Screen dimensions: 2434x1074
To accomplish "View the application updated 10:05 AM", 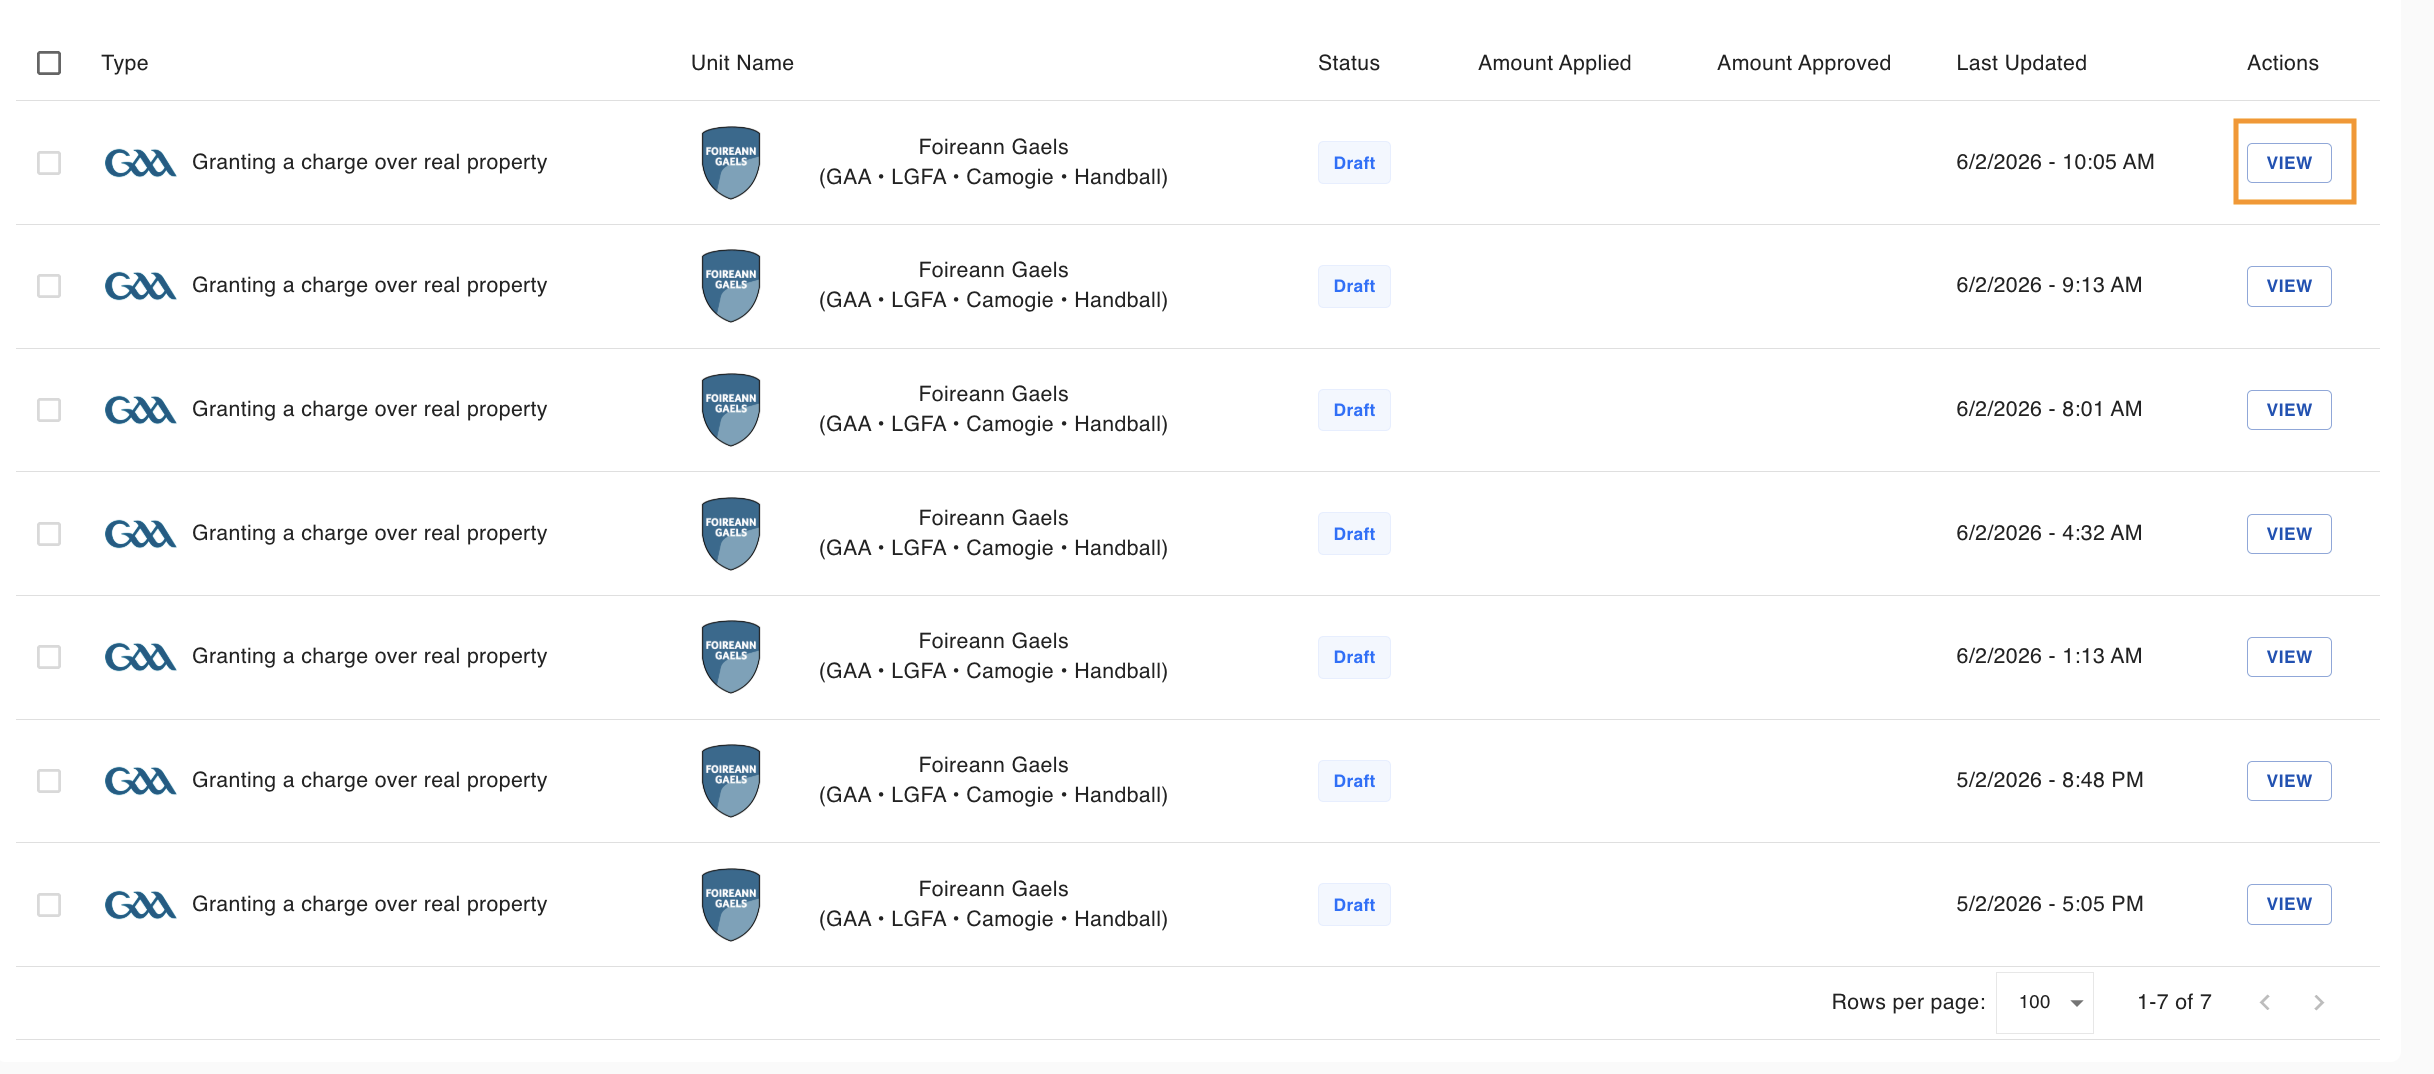I will point(2289,163).
